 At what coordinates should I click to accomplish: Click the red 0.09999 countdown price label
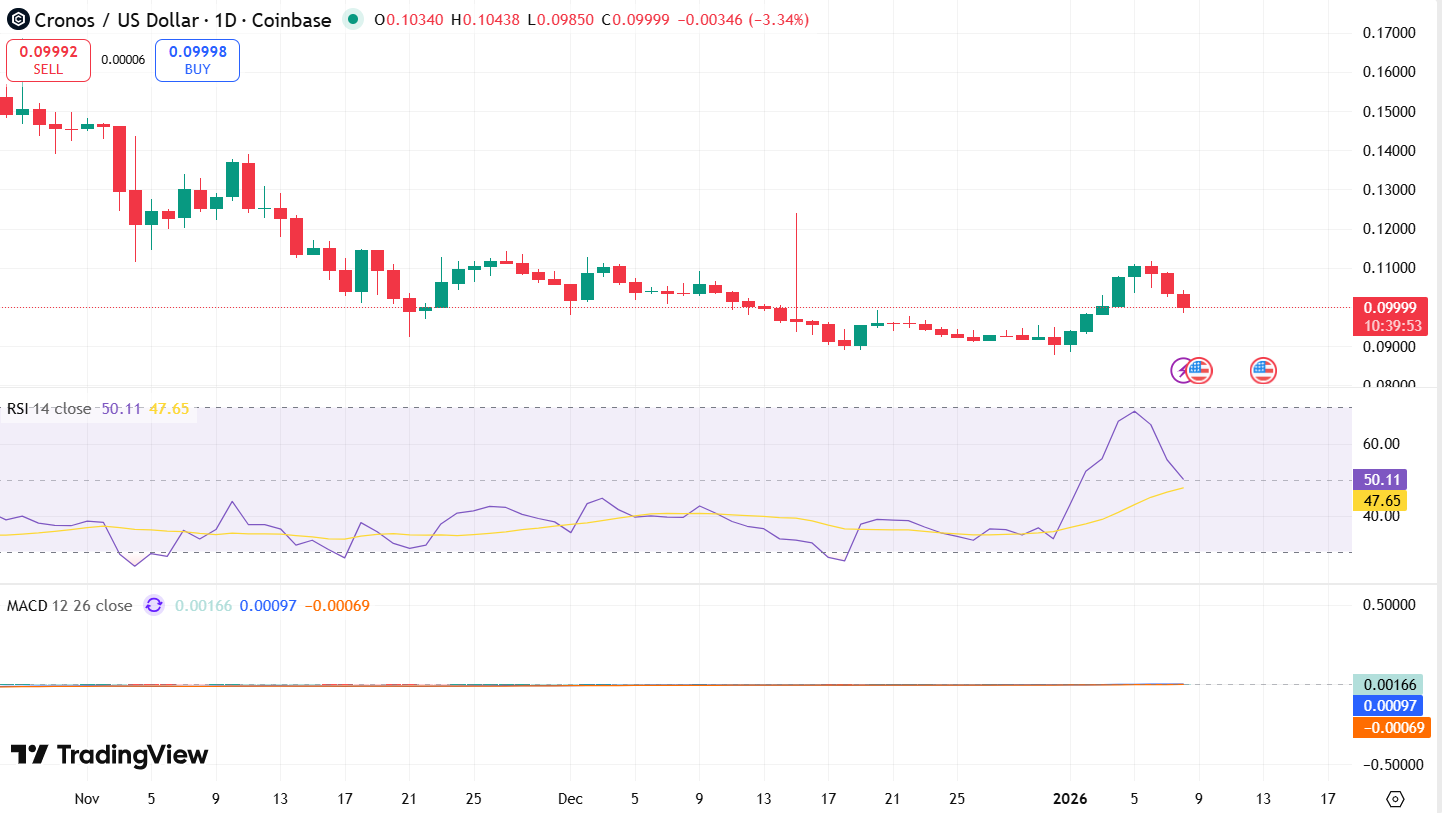[x=1390, y=317]
